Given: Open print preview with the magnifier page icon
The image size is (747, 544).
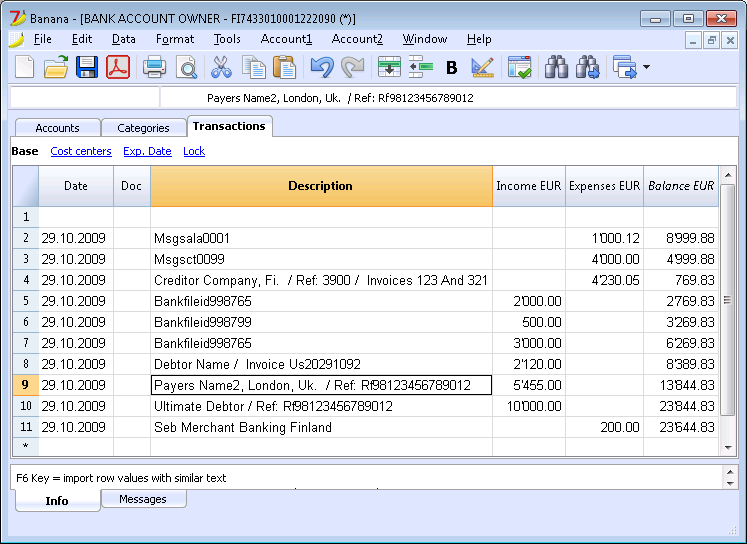Looking at the screenshot, I should 186,67.
